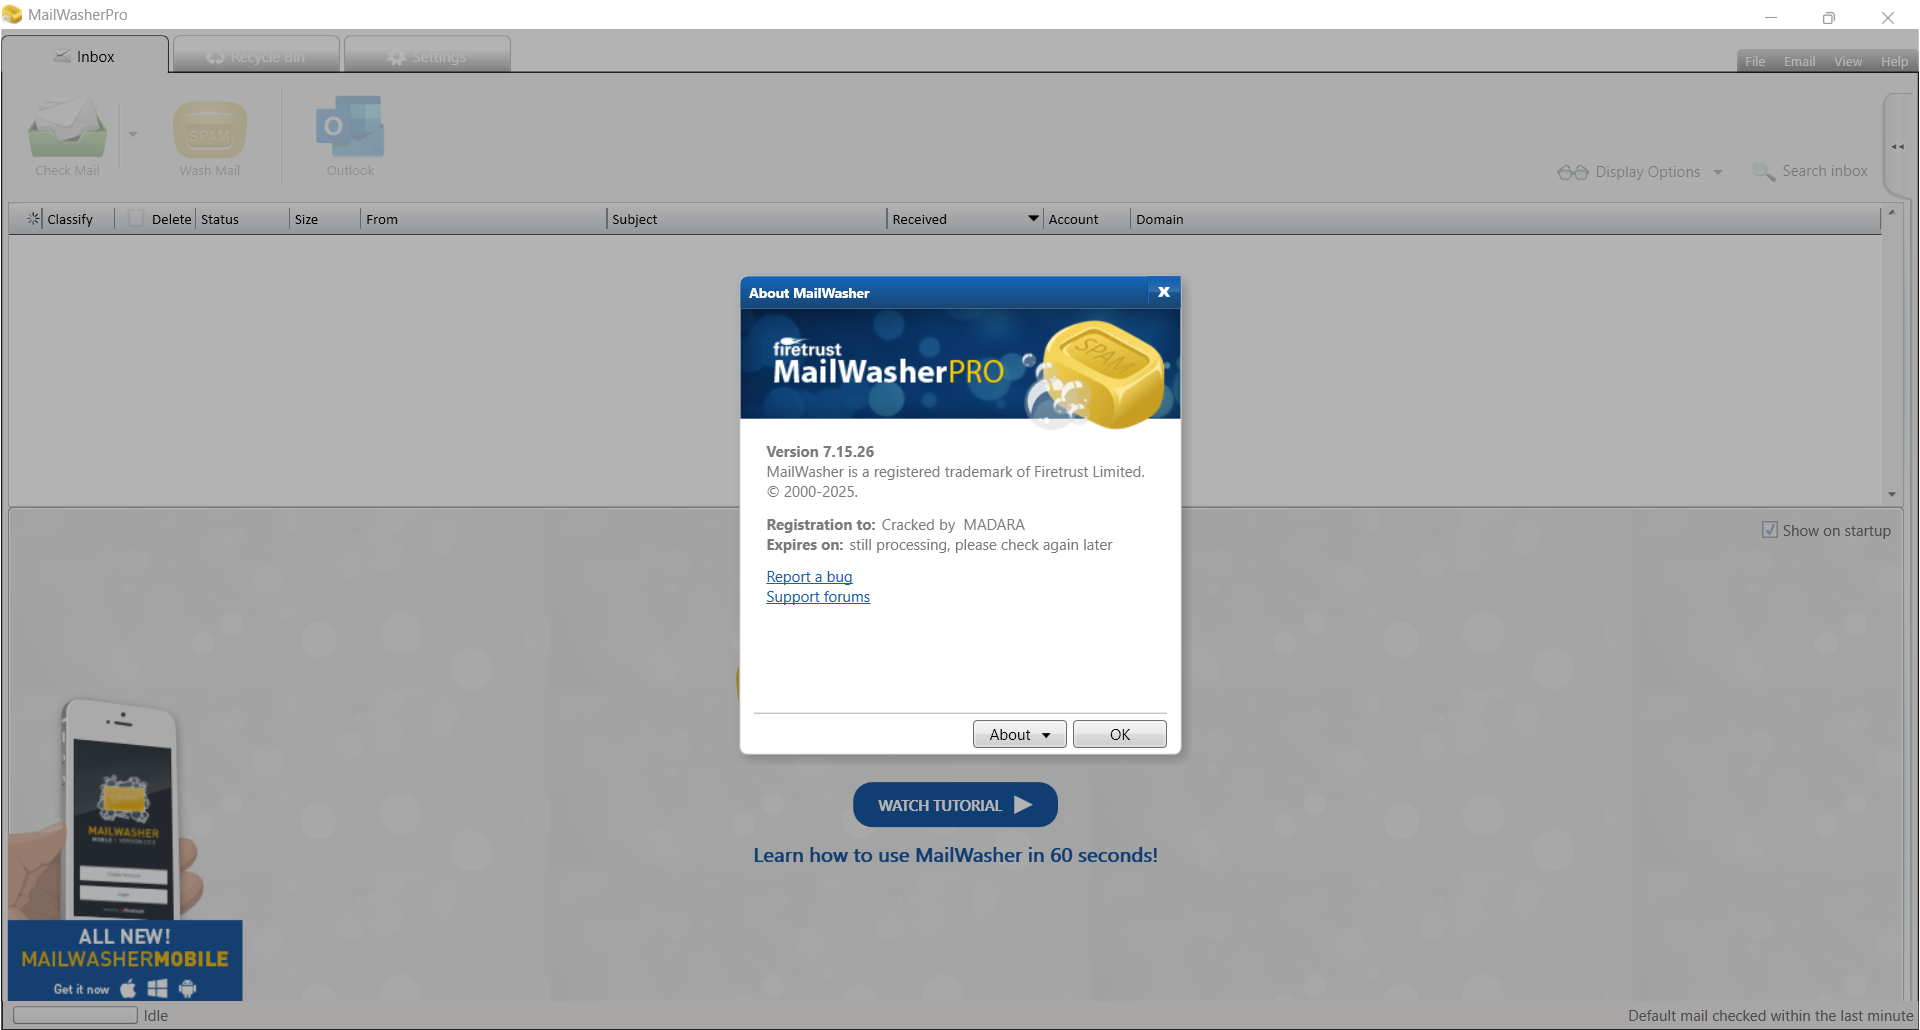Switch to the Recycle Bin tab
Screen dimensions: 1920x1030
[x=256, y=57]
